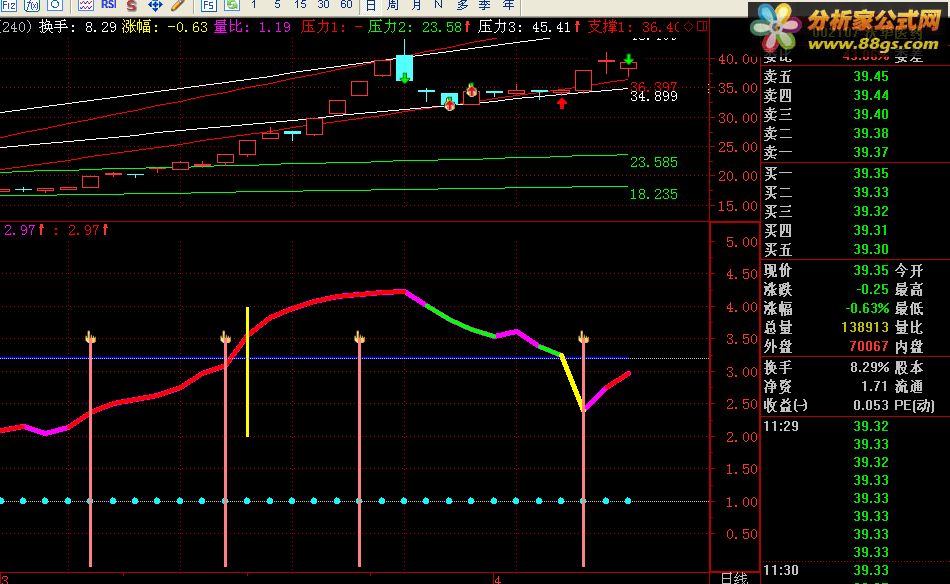Select the 月 monthly period tab

coord(416,5)
